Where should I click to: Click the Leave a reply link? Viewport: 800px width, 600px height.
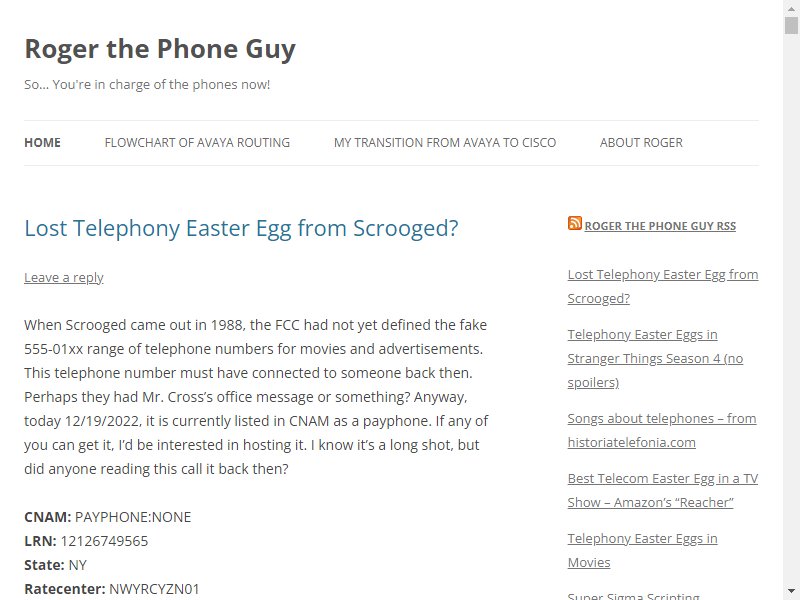point(64,278)
